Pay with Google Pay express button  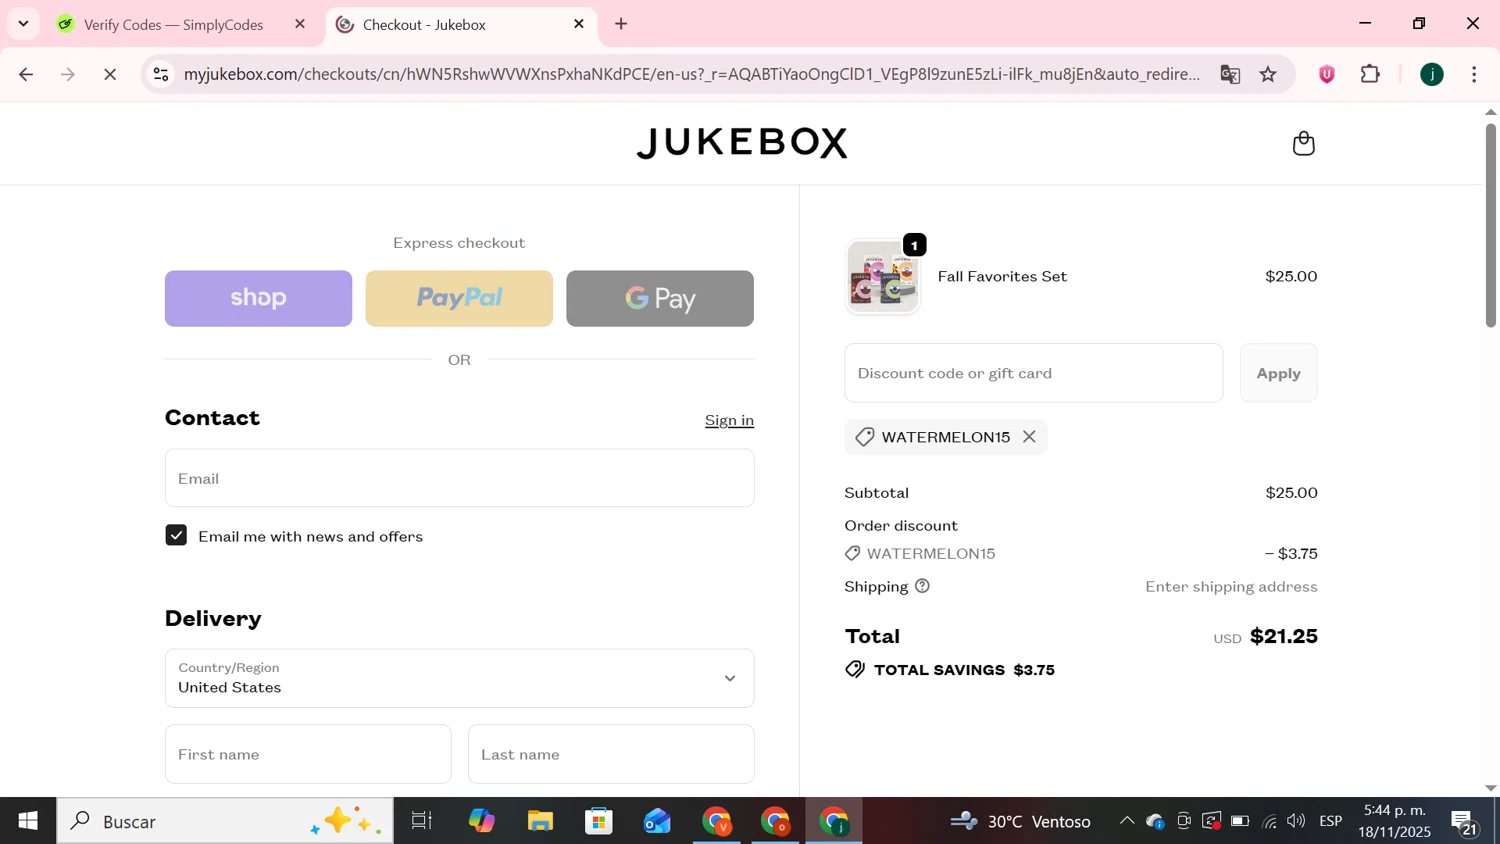660,298
